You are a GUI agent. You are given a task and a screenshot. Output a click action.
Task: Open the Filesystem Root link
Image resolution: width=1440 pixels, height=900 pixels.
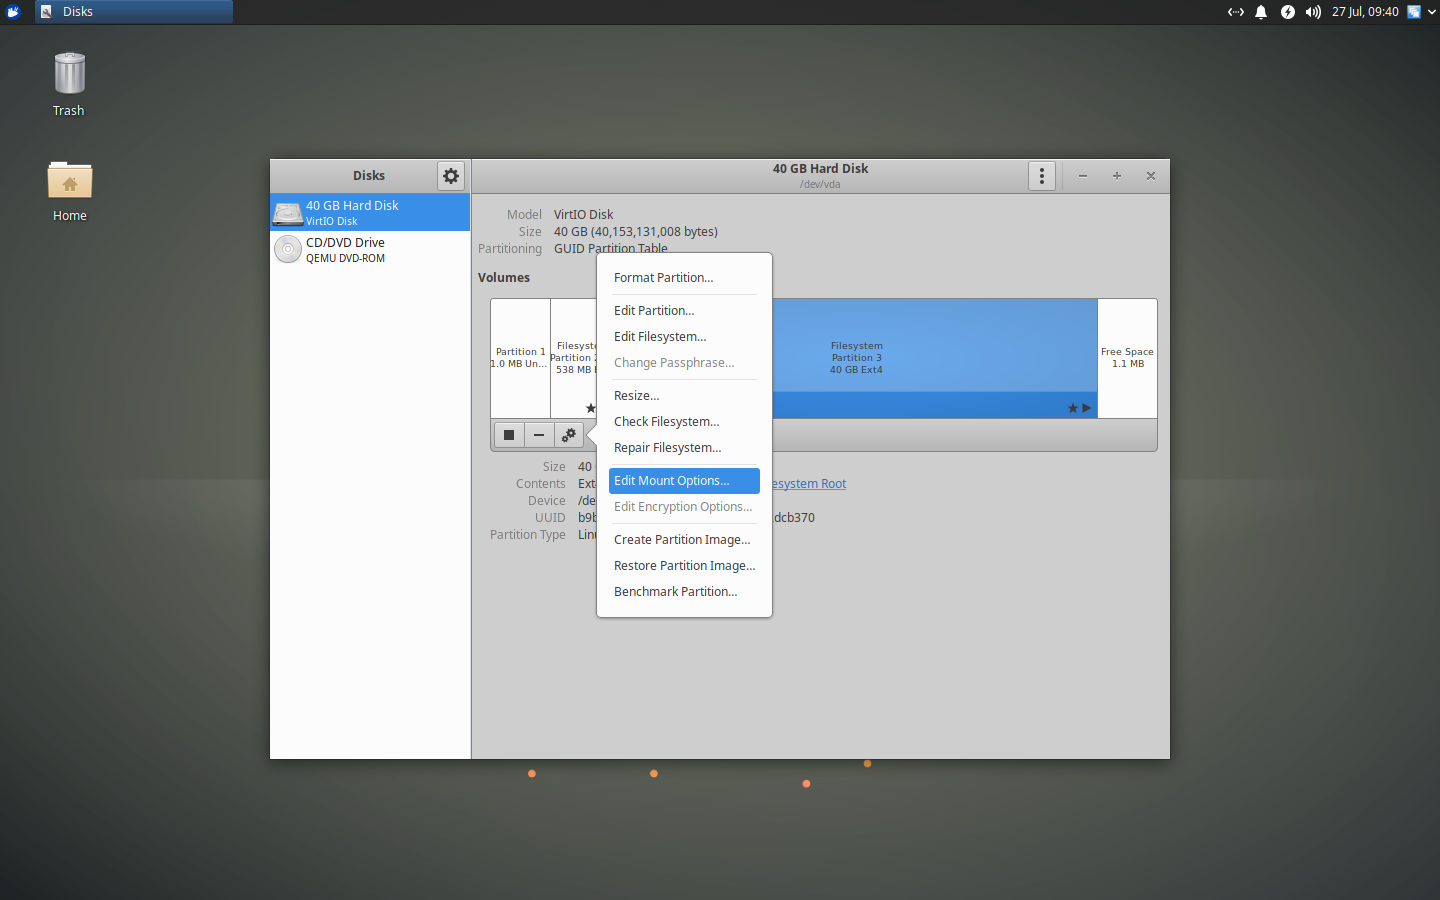(x=808, y=483)
